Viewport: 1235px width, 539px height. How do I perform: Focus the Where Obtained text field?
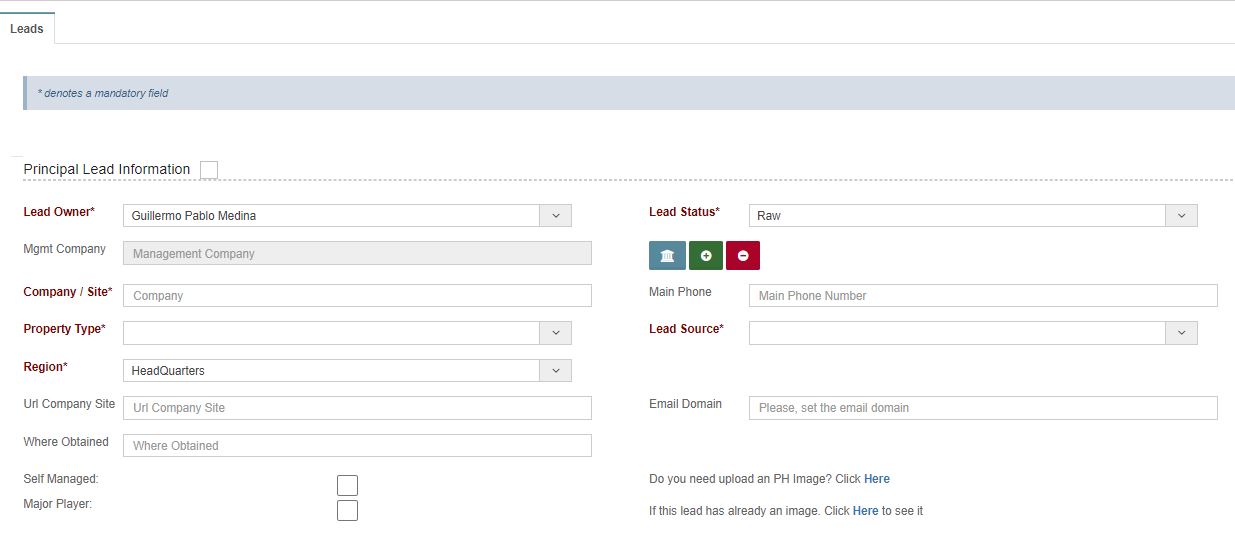tap(357, 446)
